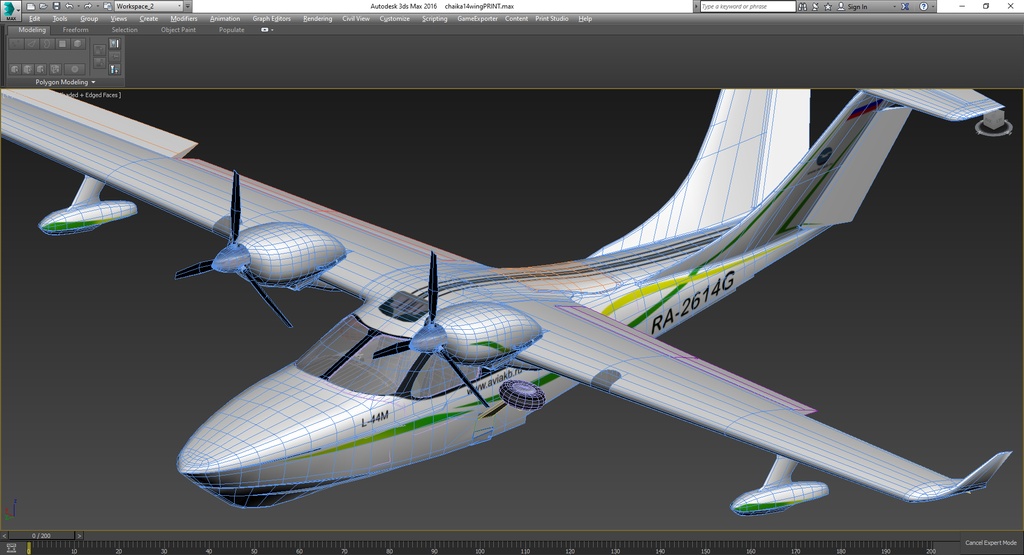Select the Edge sub-object level icon
Image resolution: width=1024 pixels, height=555 pixels.
pos(32,44)
